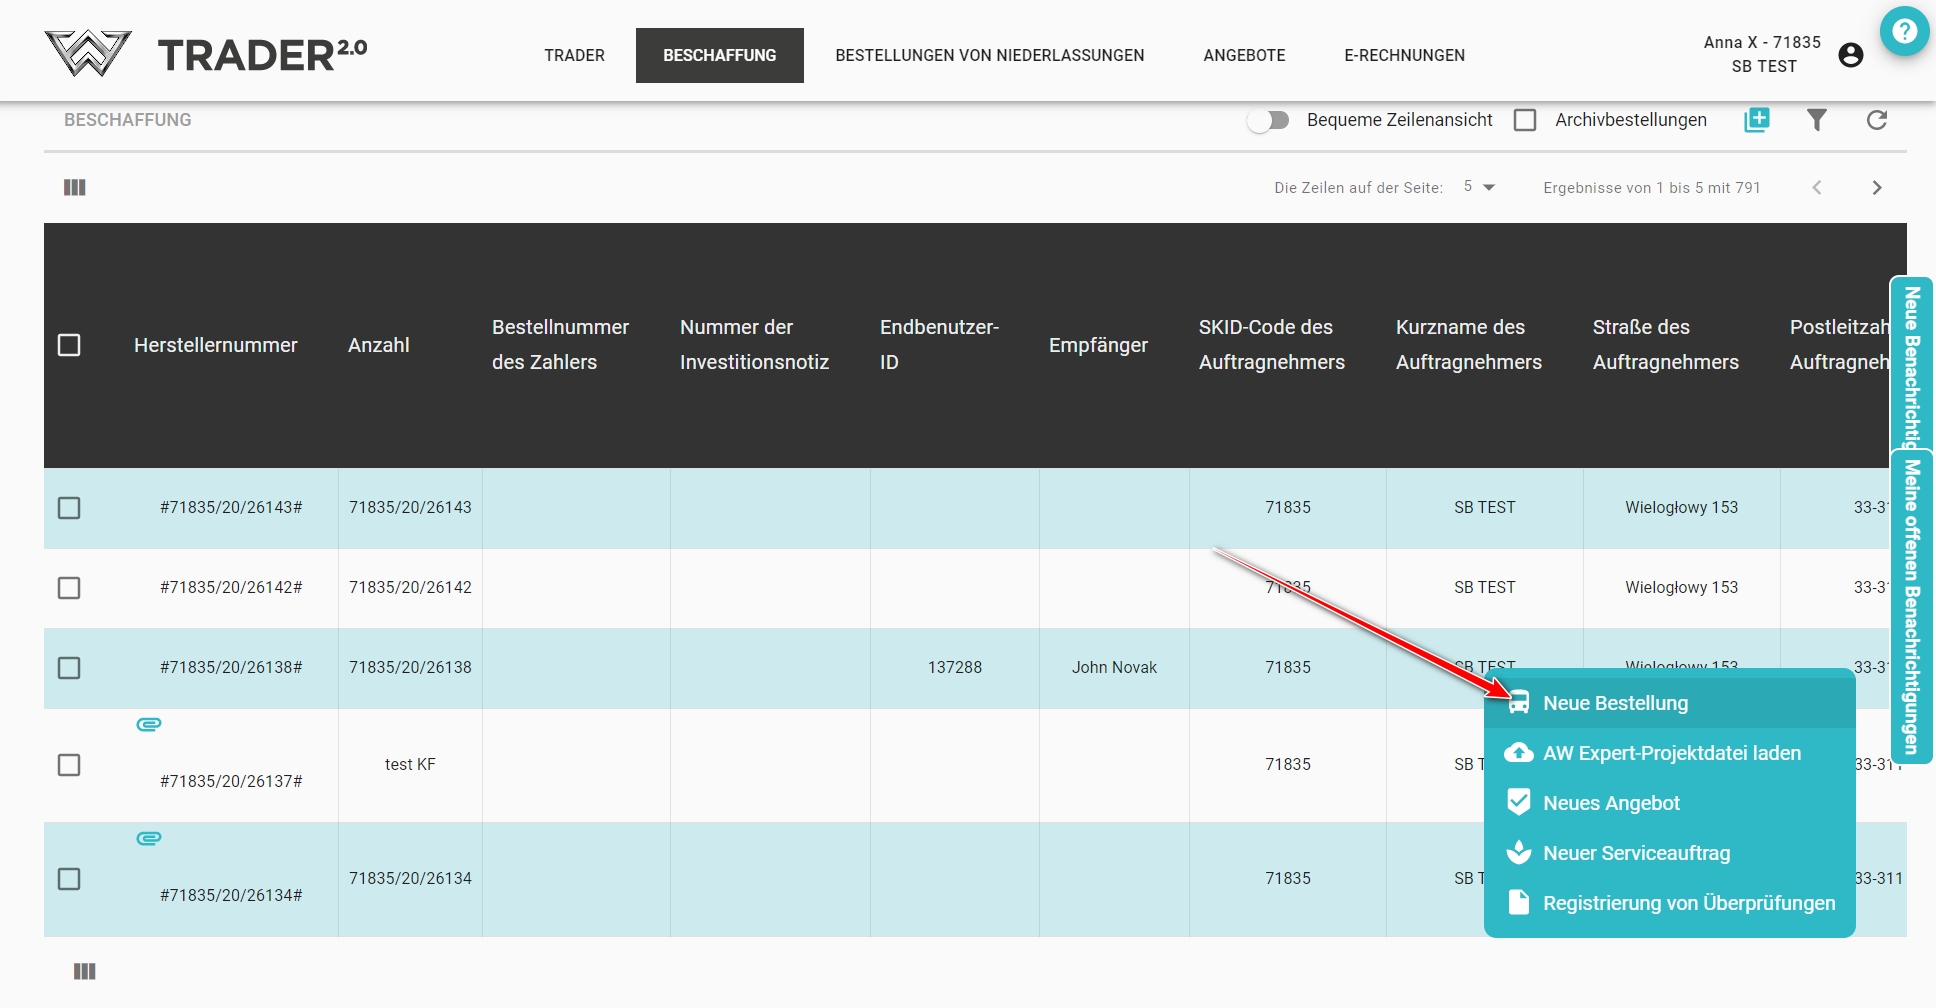Check the row for order #71835/20/26143#
The width and height of the screenshot is (1936, 1008).
pyautogui.click(x=69, y=508)
